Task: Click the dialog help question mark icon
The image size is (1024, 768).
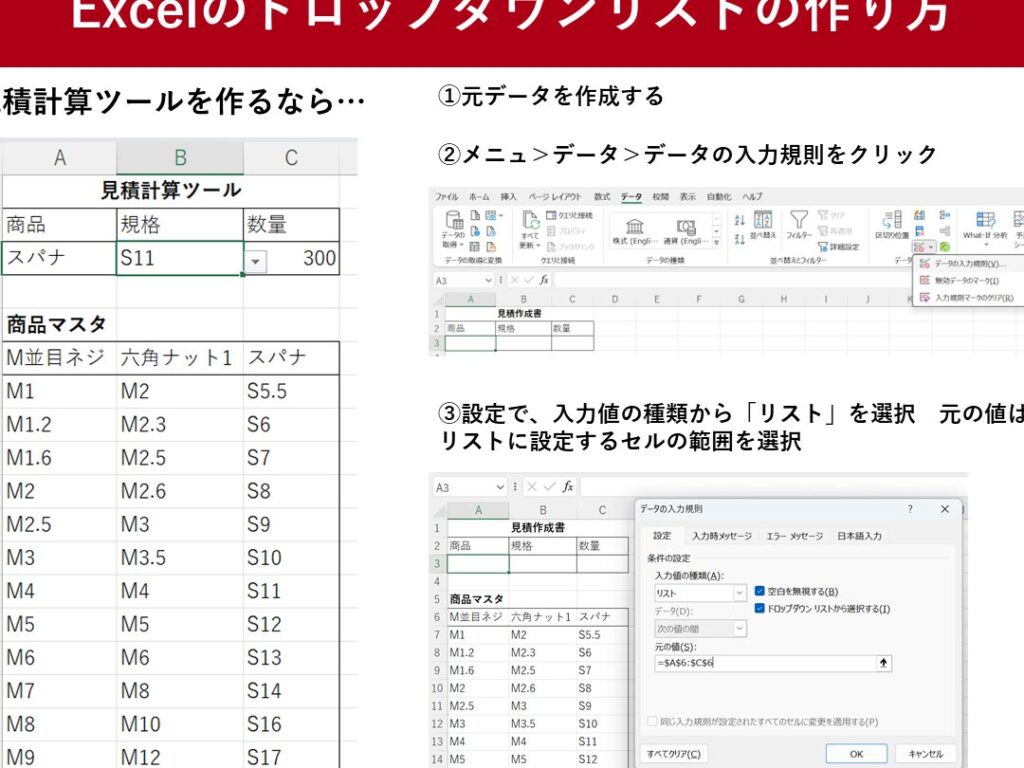Action: pyautogui.click(x=910, y=509)
